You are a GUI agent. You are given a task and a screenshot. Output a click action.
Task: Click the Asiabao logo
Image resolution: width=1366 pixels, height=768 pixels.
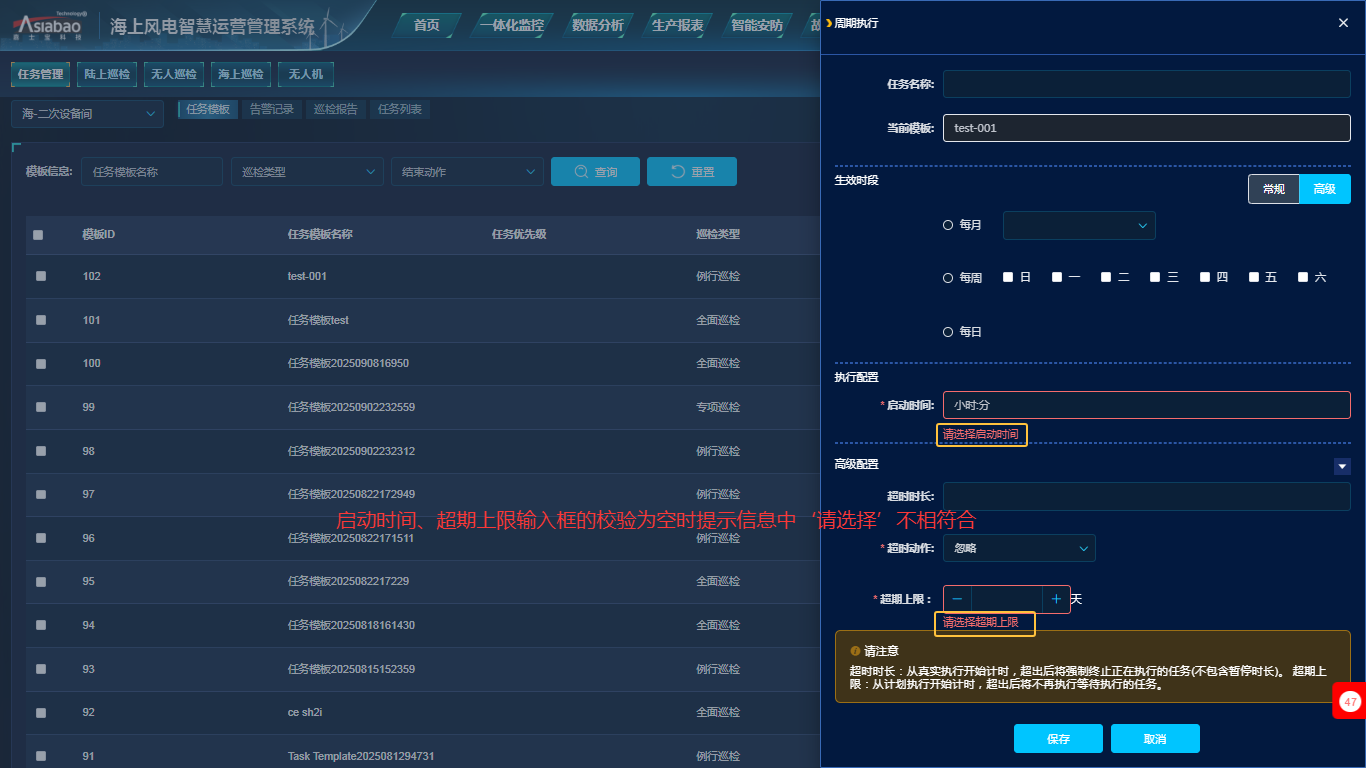(x=48, y=26)
